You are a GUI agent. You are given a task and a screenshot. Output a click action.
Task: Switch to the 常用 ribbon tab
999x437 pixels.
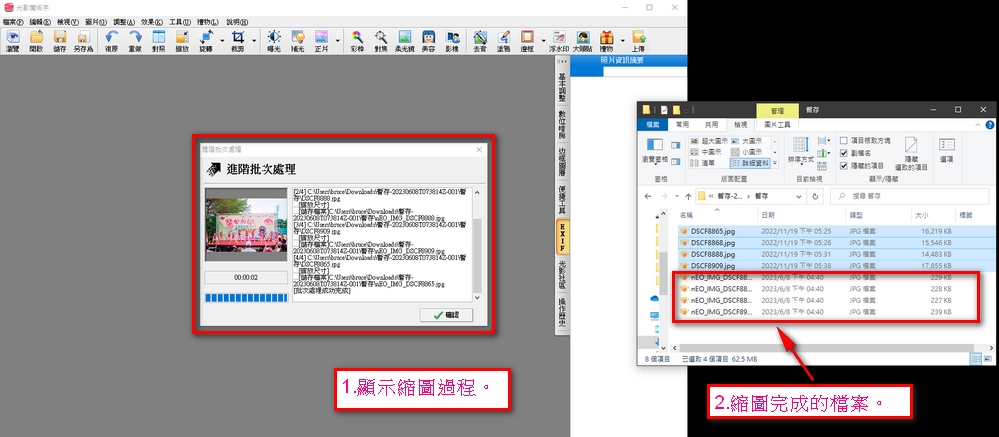(682, 124)
